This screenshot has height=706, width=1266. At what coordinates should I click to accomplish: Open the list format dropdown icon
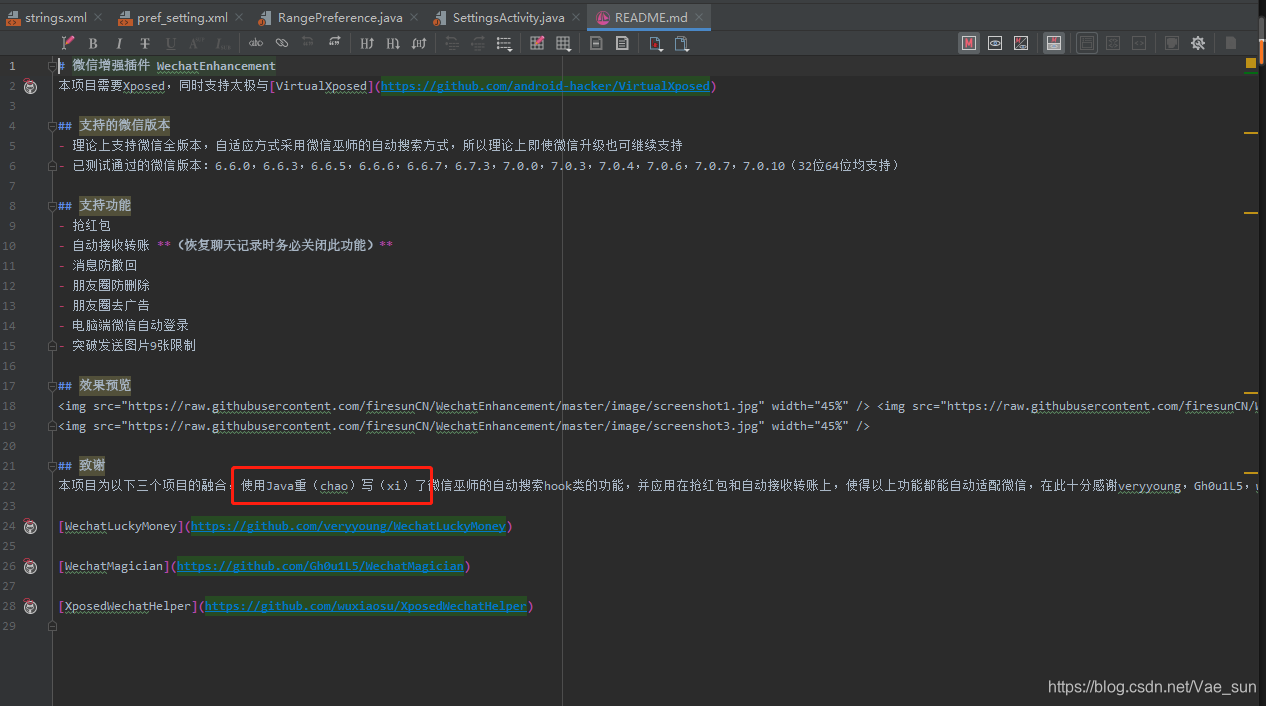point(505,43)
